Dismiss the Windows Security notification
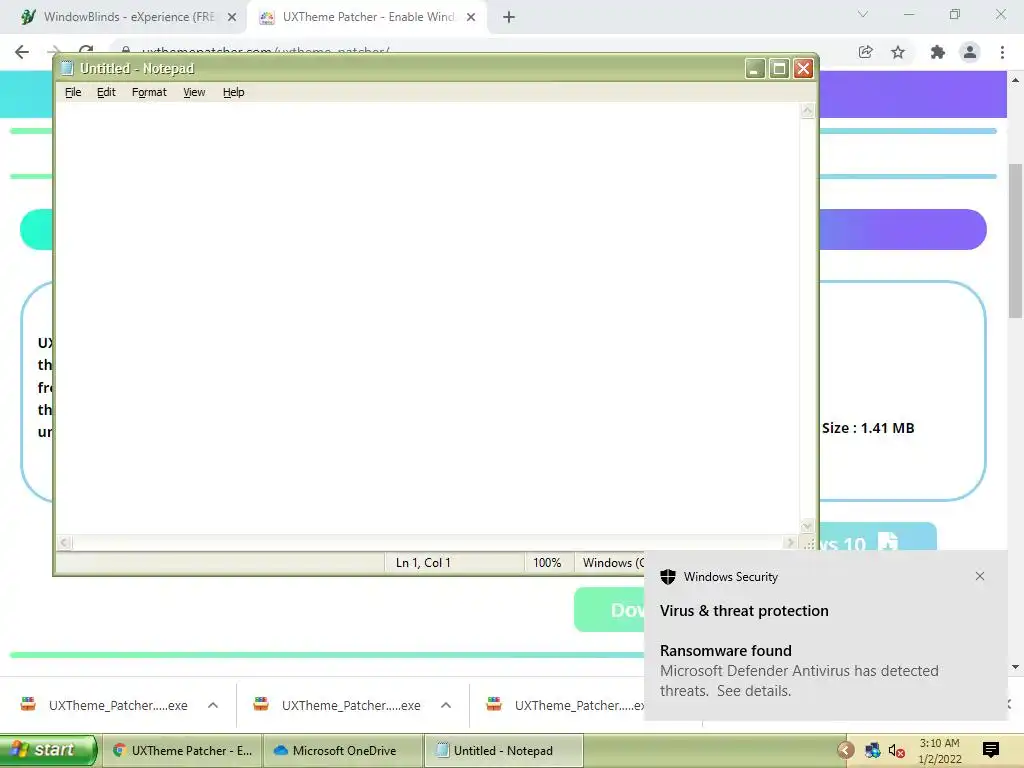Screen dimensions: 1024x768 [x=980, y=576]
